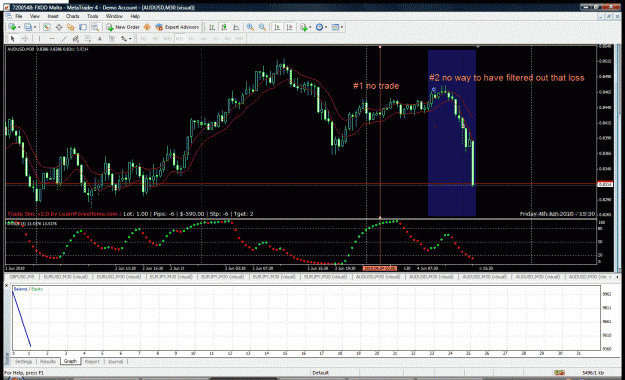Viewport: 625px width, 380px height.
Task: Select the trendline drawing tool
Action: pos(64,39)
